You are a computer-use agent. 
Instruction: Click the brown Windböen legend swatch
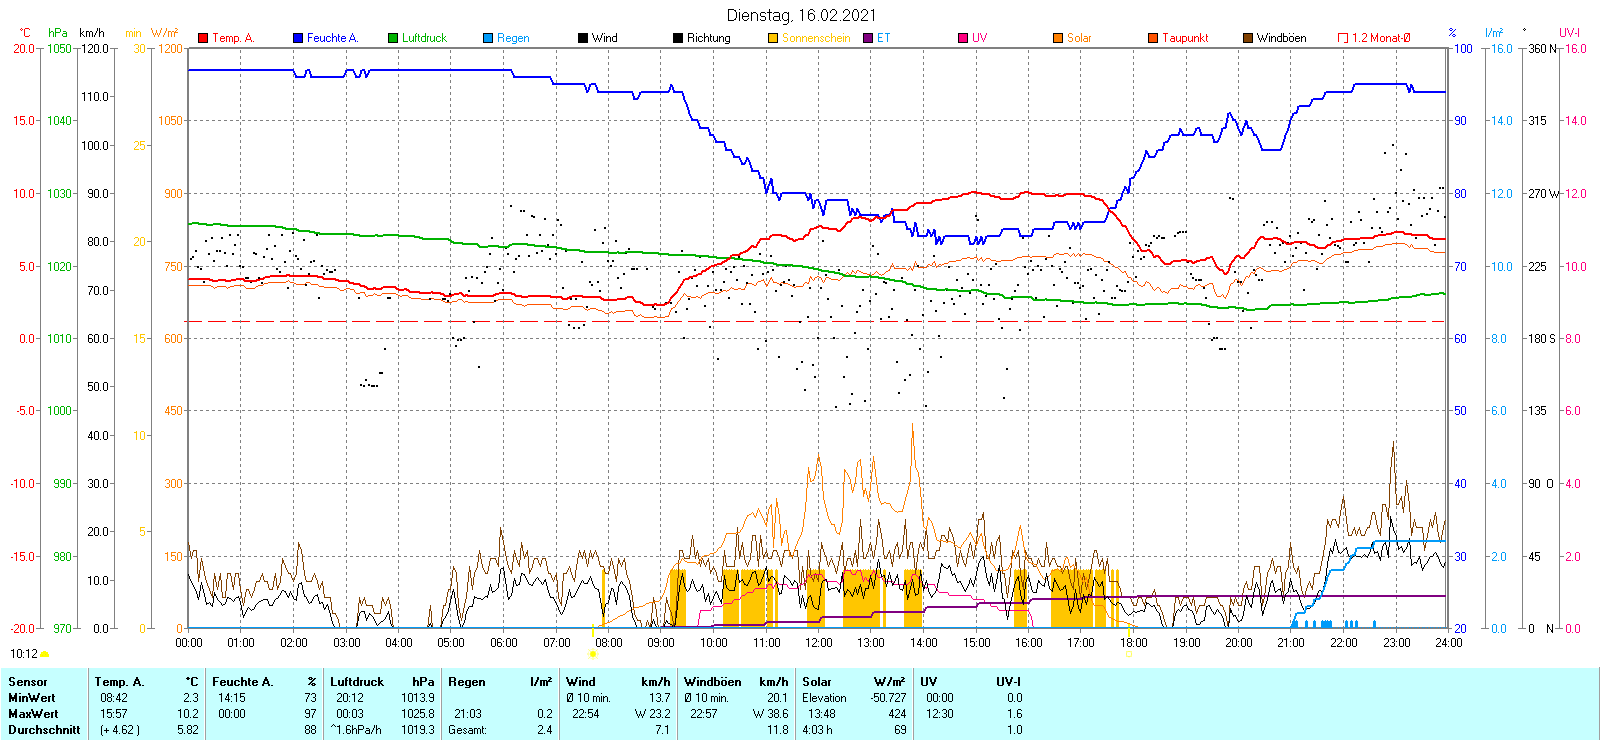click(1248, 38)
